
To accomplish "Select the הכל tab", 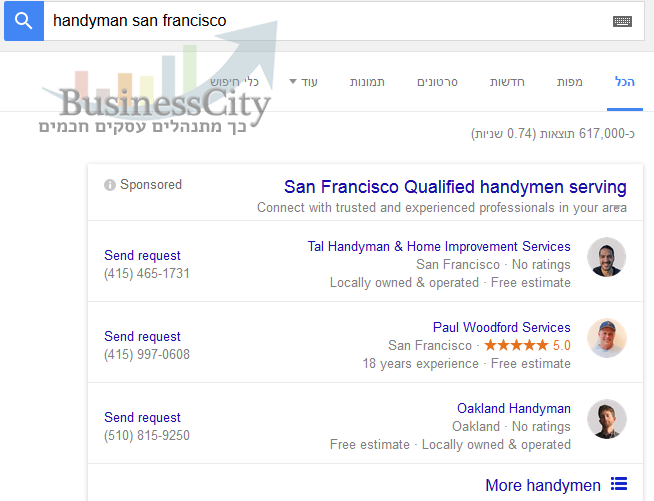I will pyautogui.click(x=625, y=82).
